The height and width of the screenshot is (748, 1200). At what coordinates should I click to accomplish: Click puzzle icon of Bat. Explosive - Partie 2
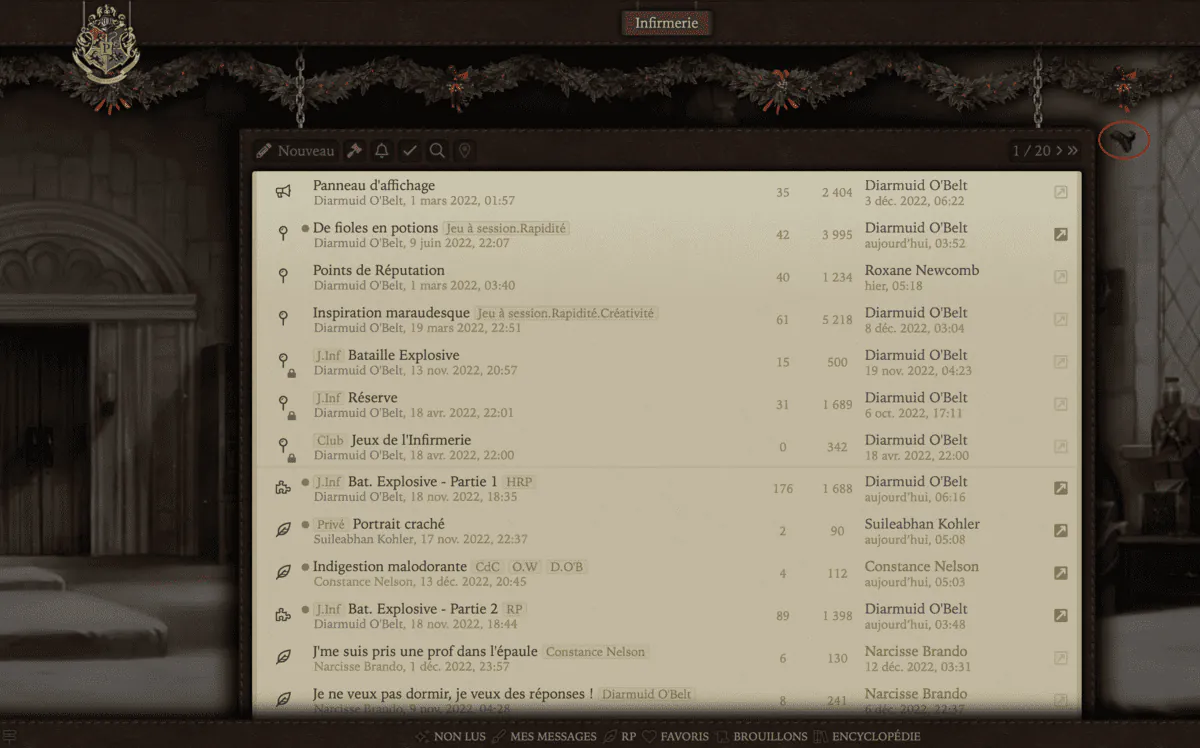coord(283,615)
